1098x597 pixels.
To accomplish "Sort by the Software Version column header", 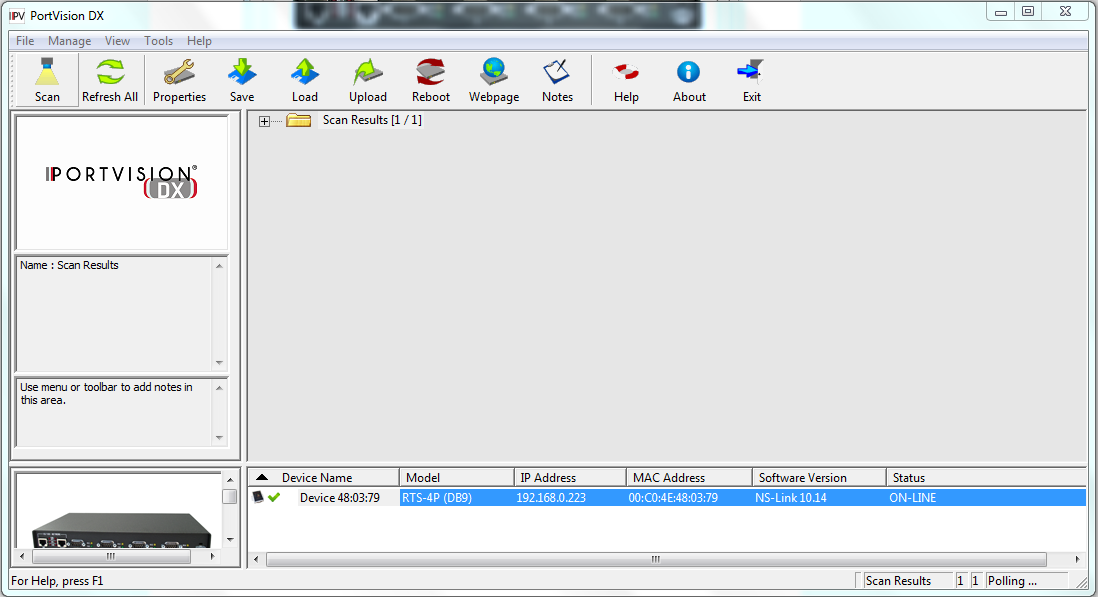I will 819,477.
